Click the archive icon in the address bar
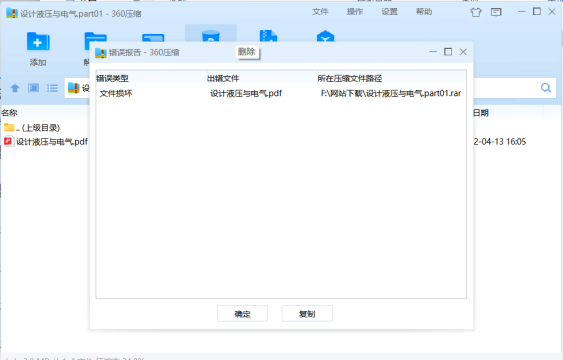 (x=73, y=88)
